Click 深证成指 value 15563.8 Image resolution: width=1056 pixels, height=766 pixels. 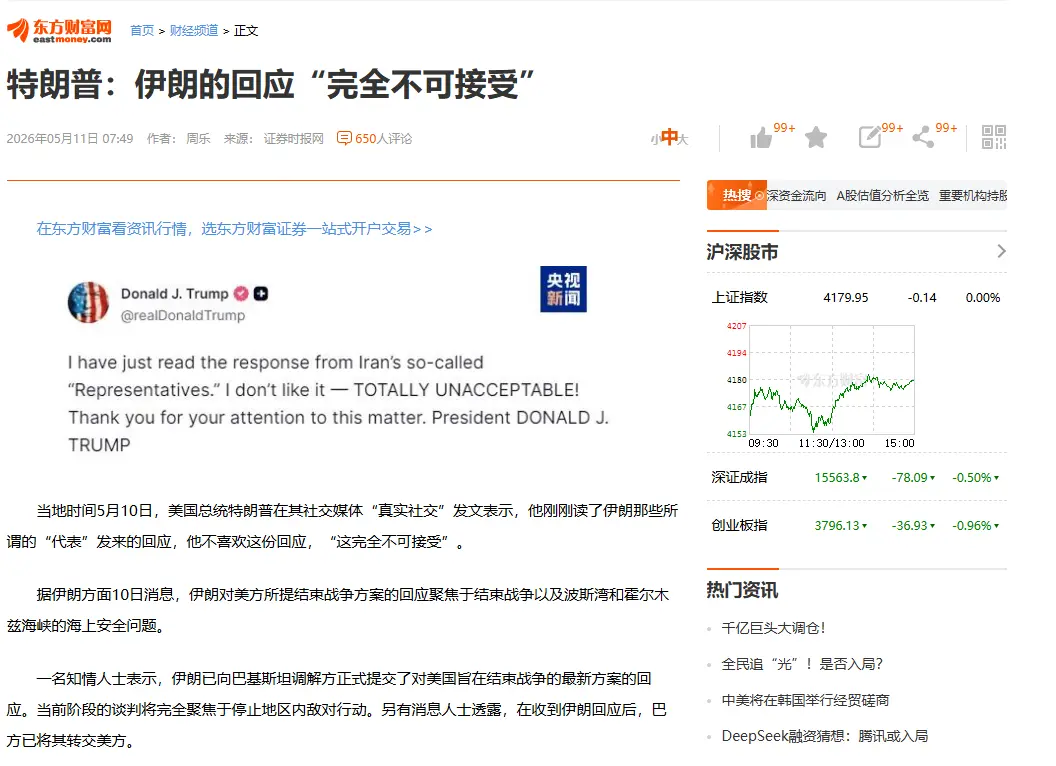click(840, 477)
